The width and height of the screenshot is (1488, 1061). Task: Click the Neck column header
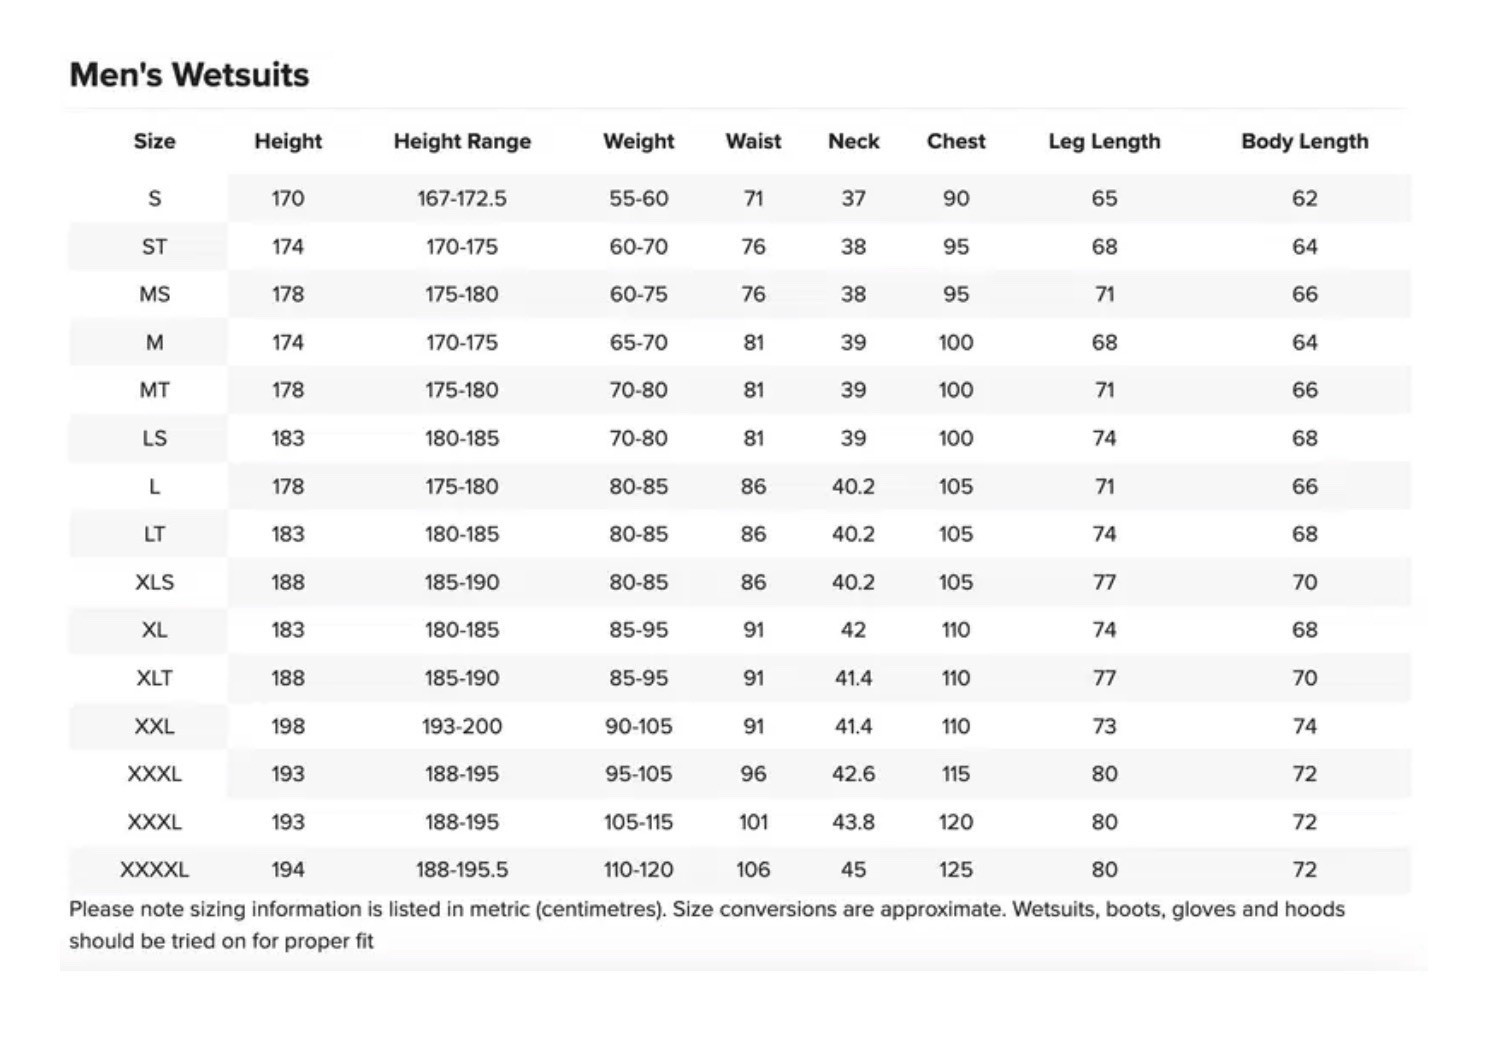click(x=853, y=141)
